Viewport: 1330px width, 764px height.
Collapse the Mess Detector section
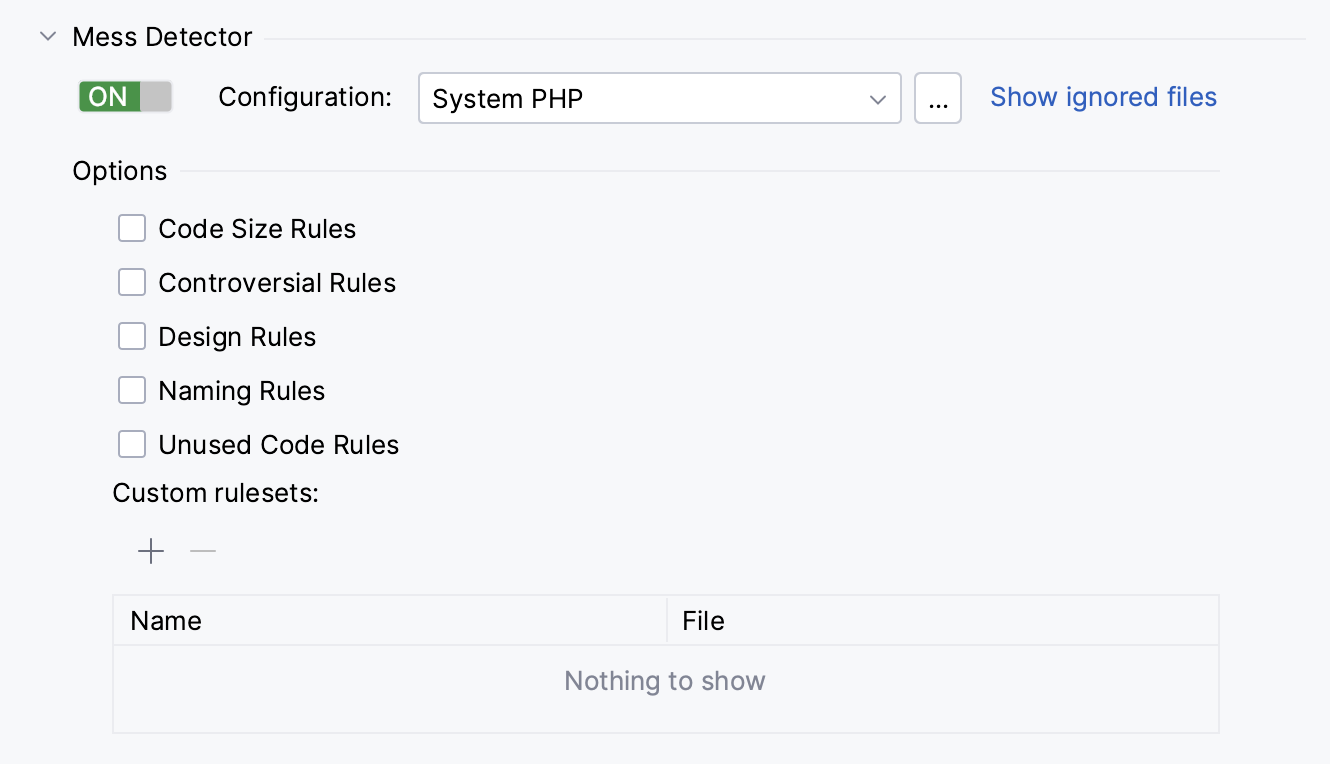pyautogui.click(x=46, y=36)
